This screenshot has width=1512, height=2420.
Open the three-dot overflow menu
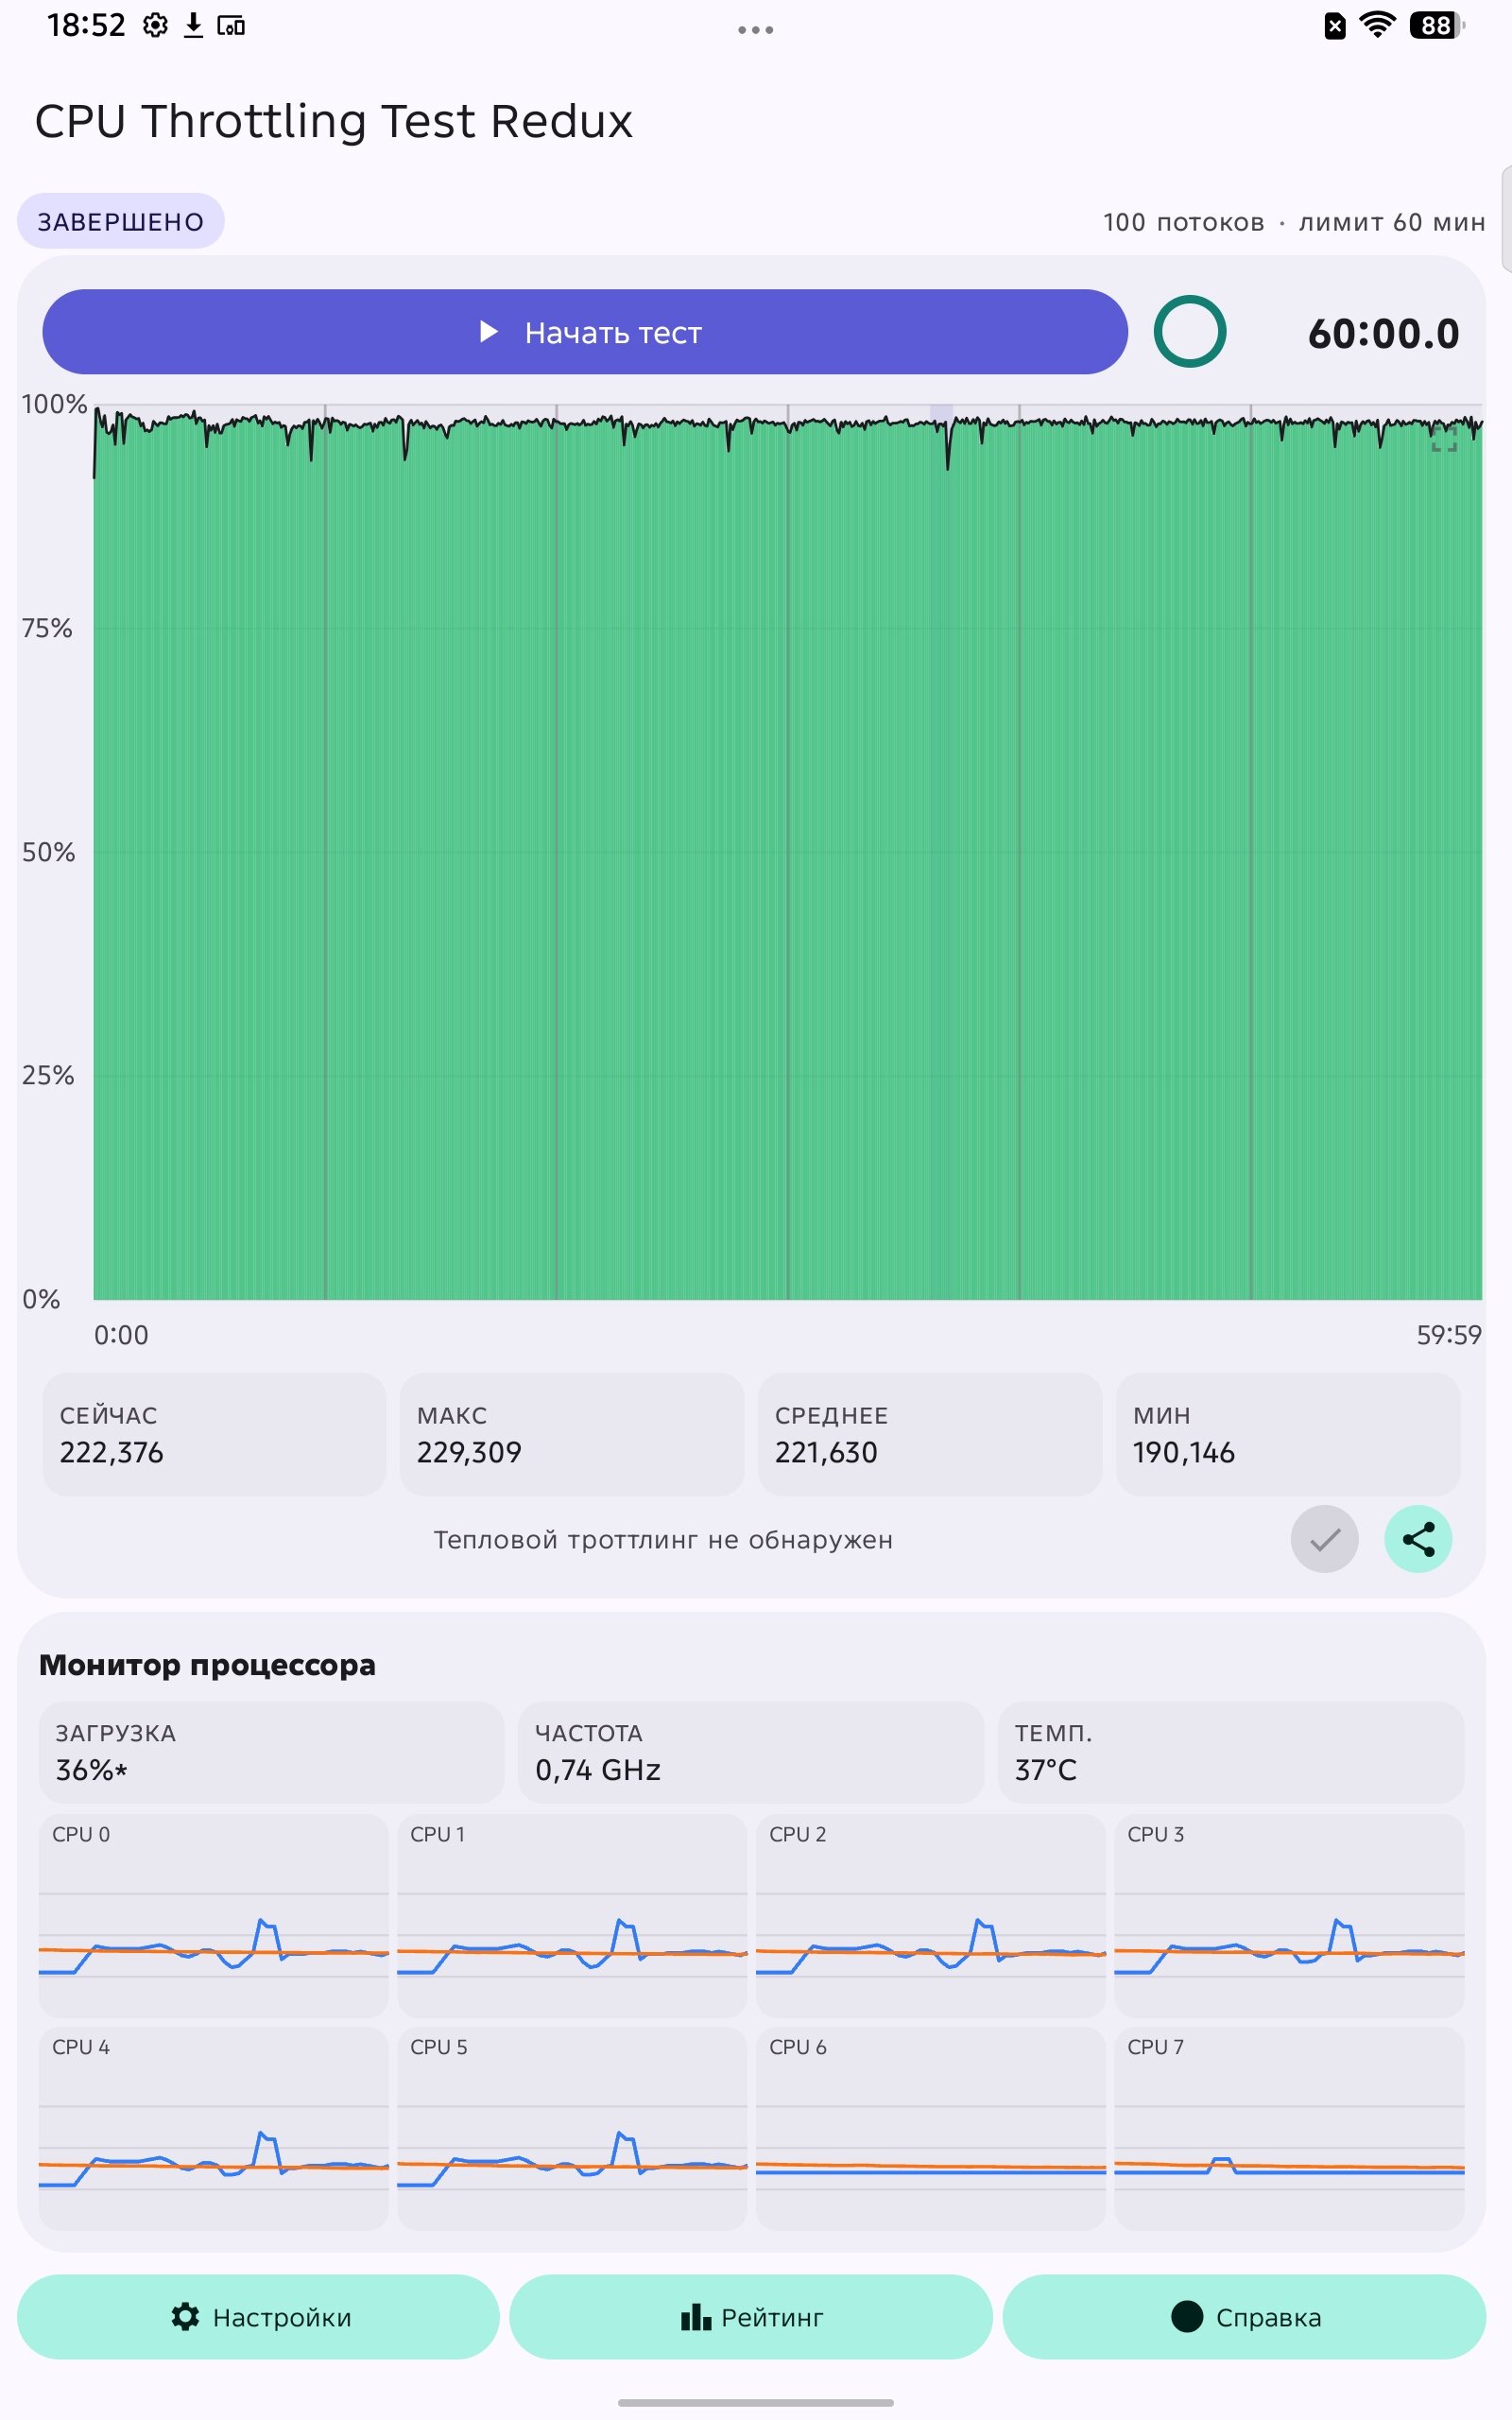755,30
